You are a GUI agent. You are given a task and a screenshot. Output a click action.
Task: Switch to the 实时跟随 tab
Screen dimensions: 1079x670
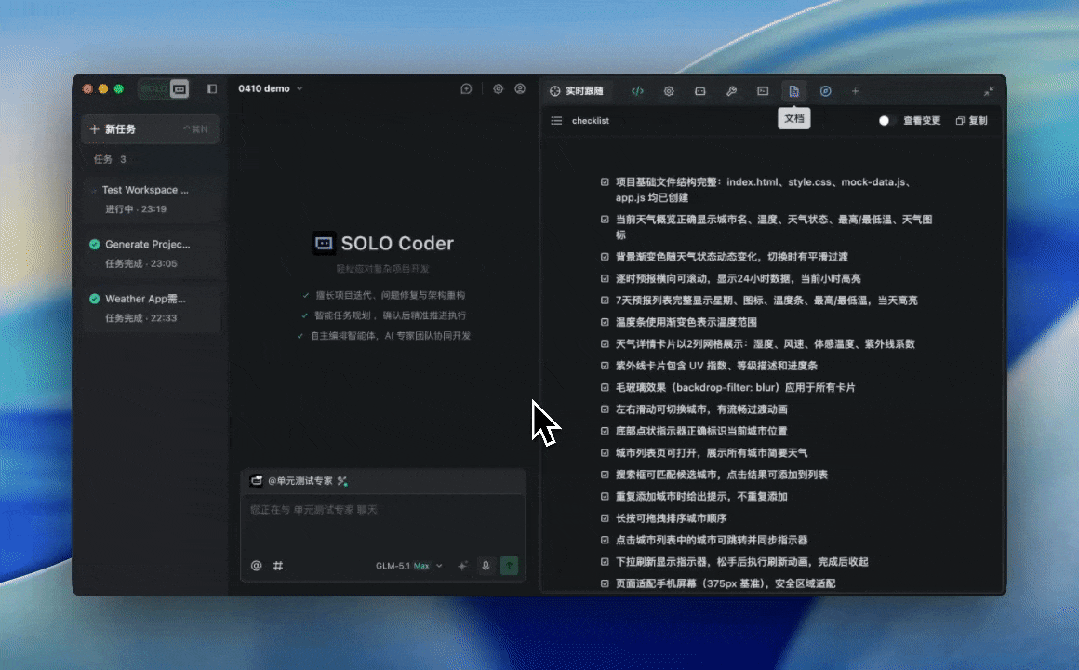(576, 91)
